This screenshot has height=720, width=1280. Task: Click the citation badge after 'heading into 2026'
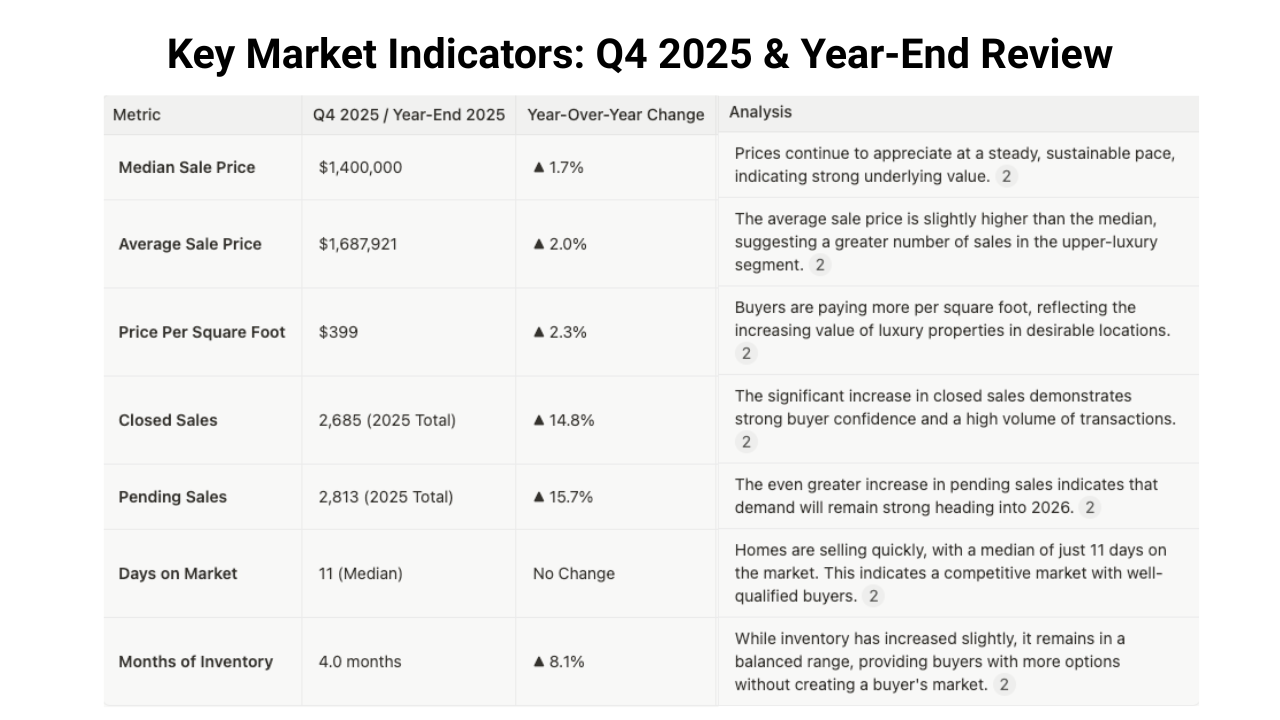pyautogui.click(x=1090, y=507)
